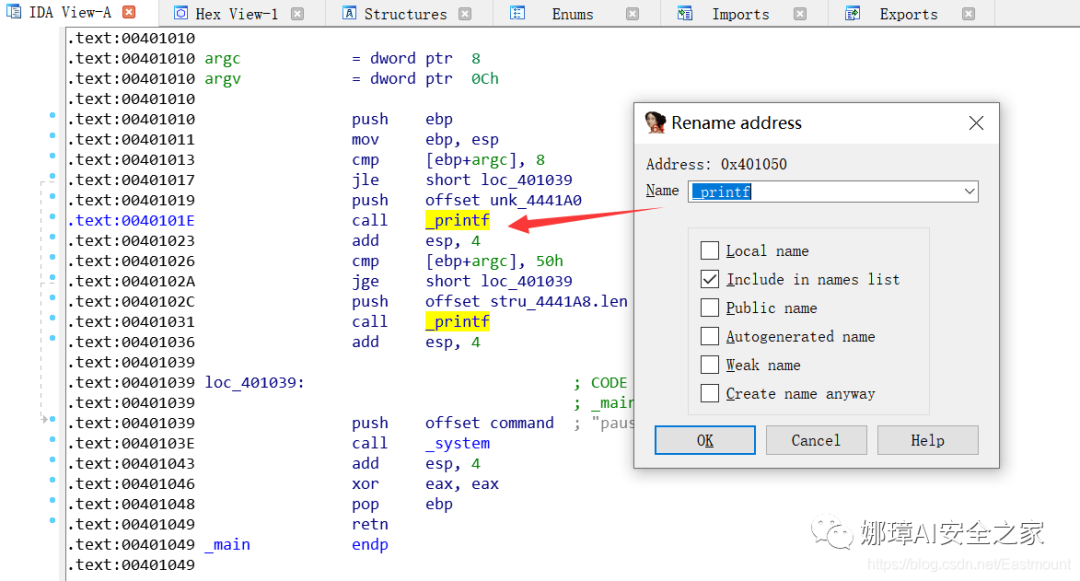Click offset unk_4441A0 operand
The image size is (1080, 581).
(503, 200)
